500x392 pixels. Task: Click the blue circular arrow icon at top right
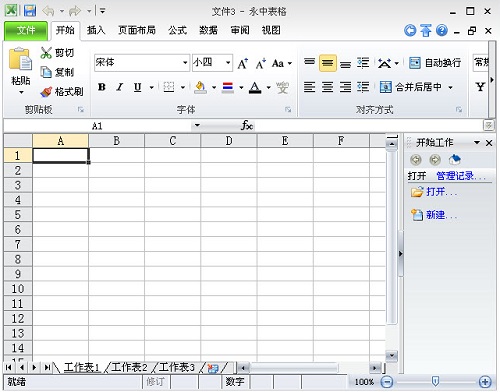click(410, 30)
